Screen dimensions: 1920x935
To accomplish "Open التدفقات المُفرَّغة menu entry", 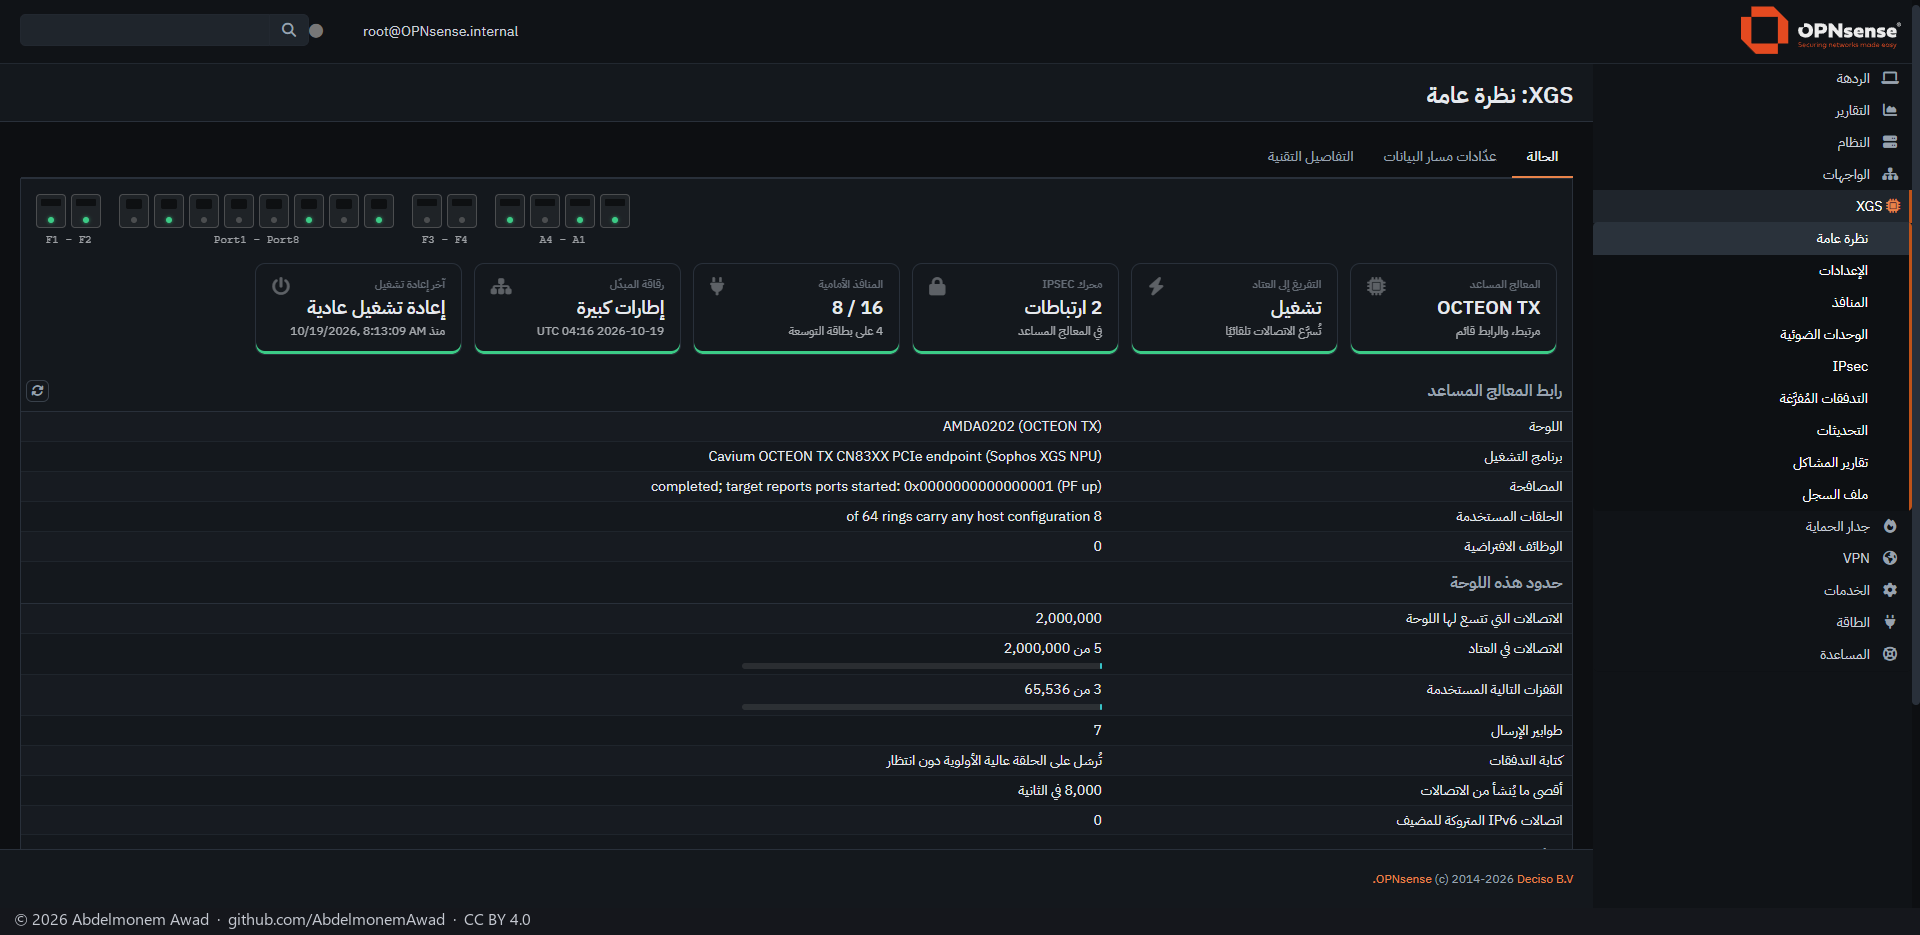I will [x=1750, y=398].
